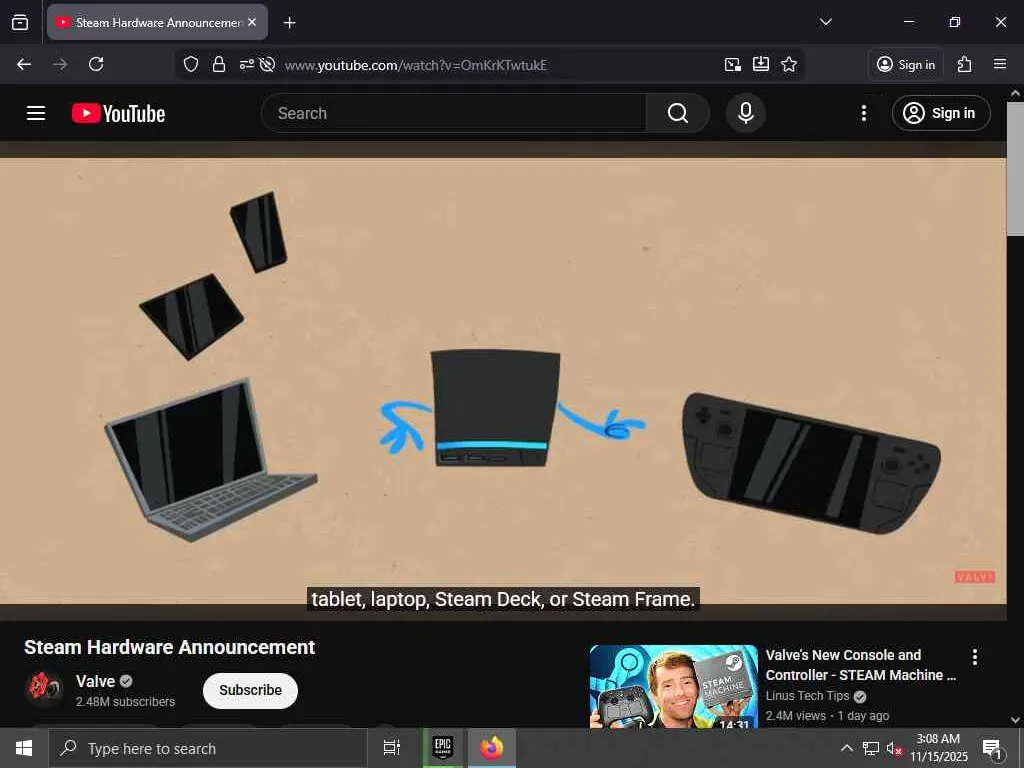Open the Valve channel name link
Viewport: 1024px width, 768px height.
point(95,681)
